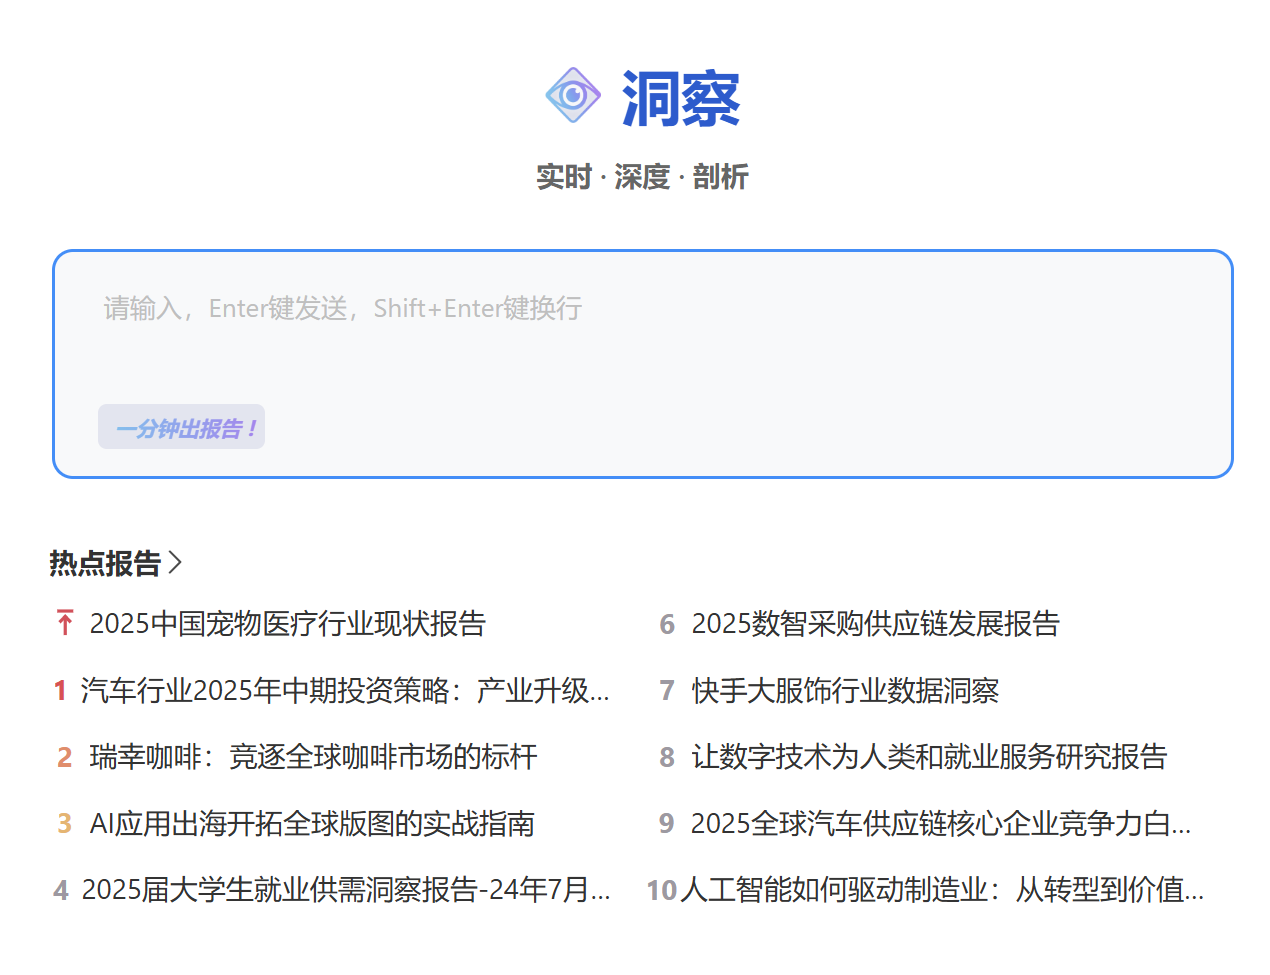1270x975 pixels.
Task: Open 让数字技术为人类和就业服务研究报告
Action: pyautogui.click(x=929, y=757)
